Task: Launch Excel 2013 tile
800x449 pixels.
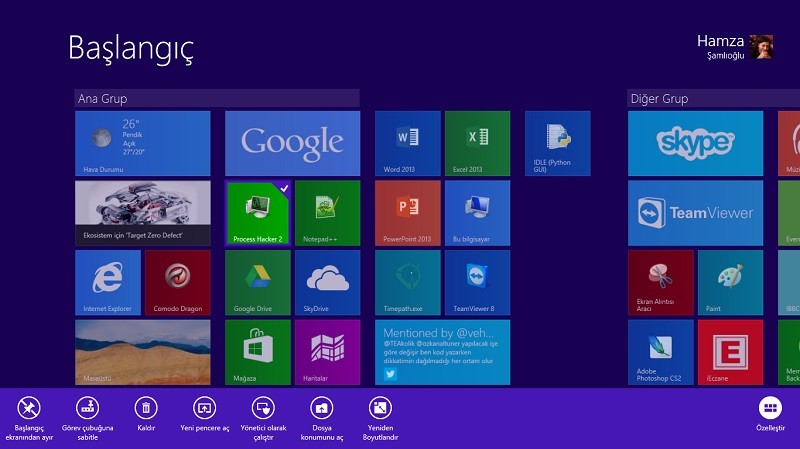Action: pos(477,143)
